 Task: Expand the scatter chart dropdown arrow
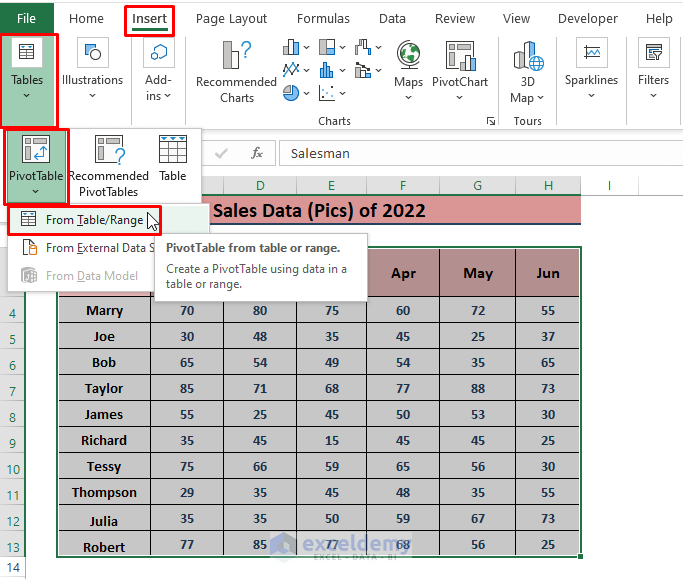tap(342, 93)
